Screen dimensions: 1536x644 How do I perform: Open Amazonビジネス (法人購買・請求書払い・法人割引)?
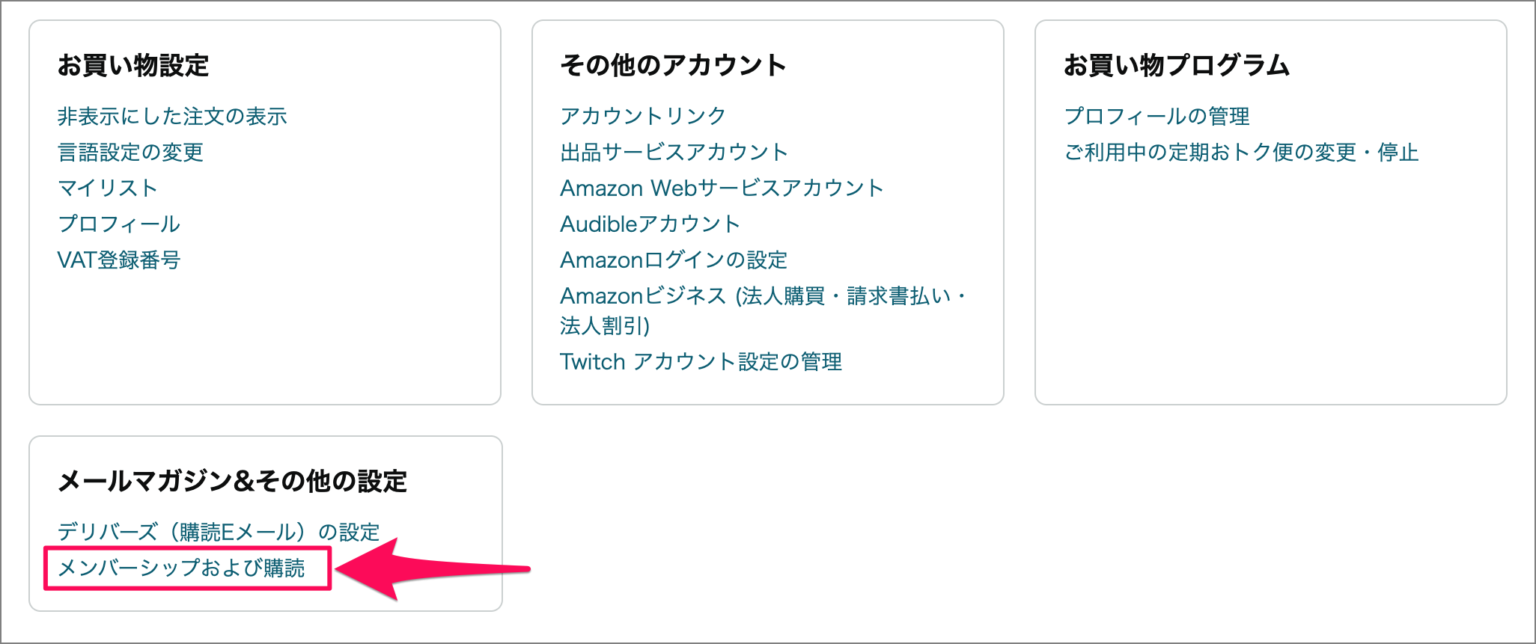tap(765, 297)
